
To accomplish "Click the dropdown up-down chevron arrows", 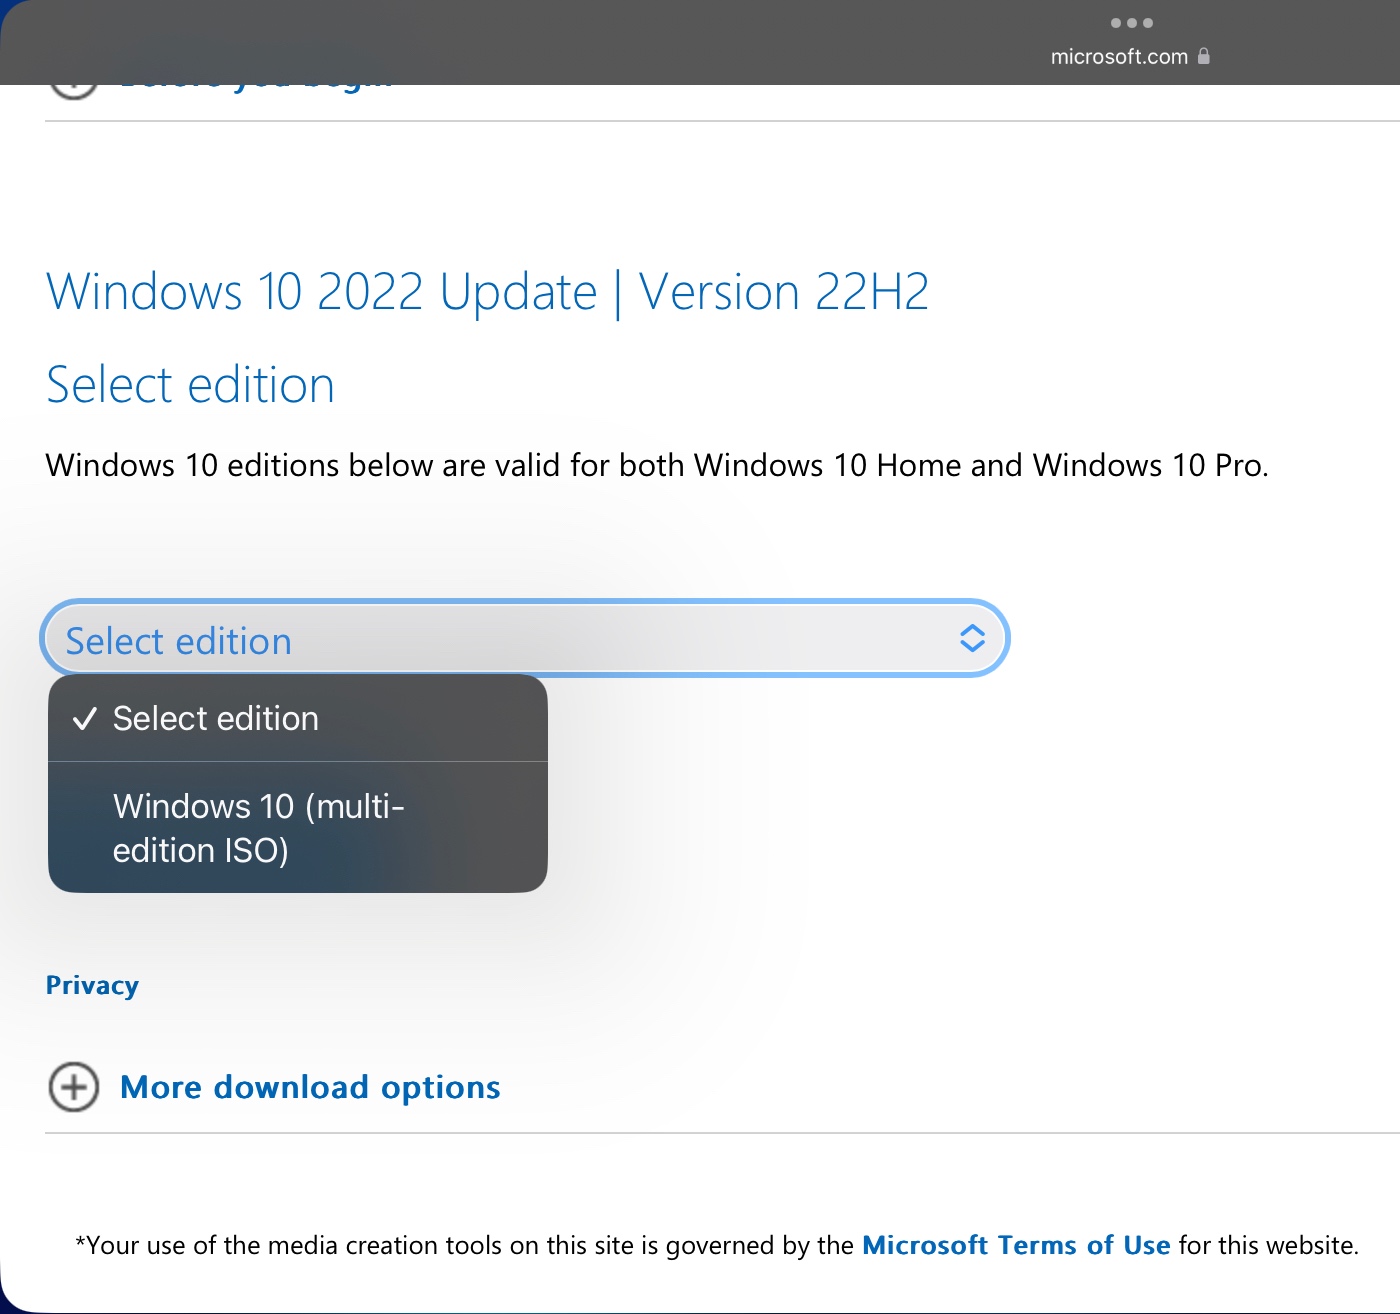I will coord(972,639).
